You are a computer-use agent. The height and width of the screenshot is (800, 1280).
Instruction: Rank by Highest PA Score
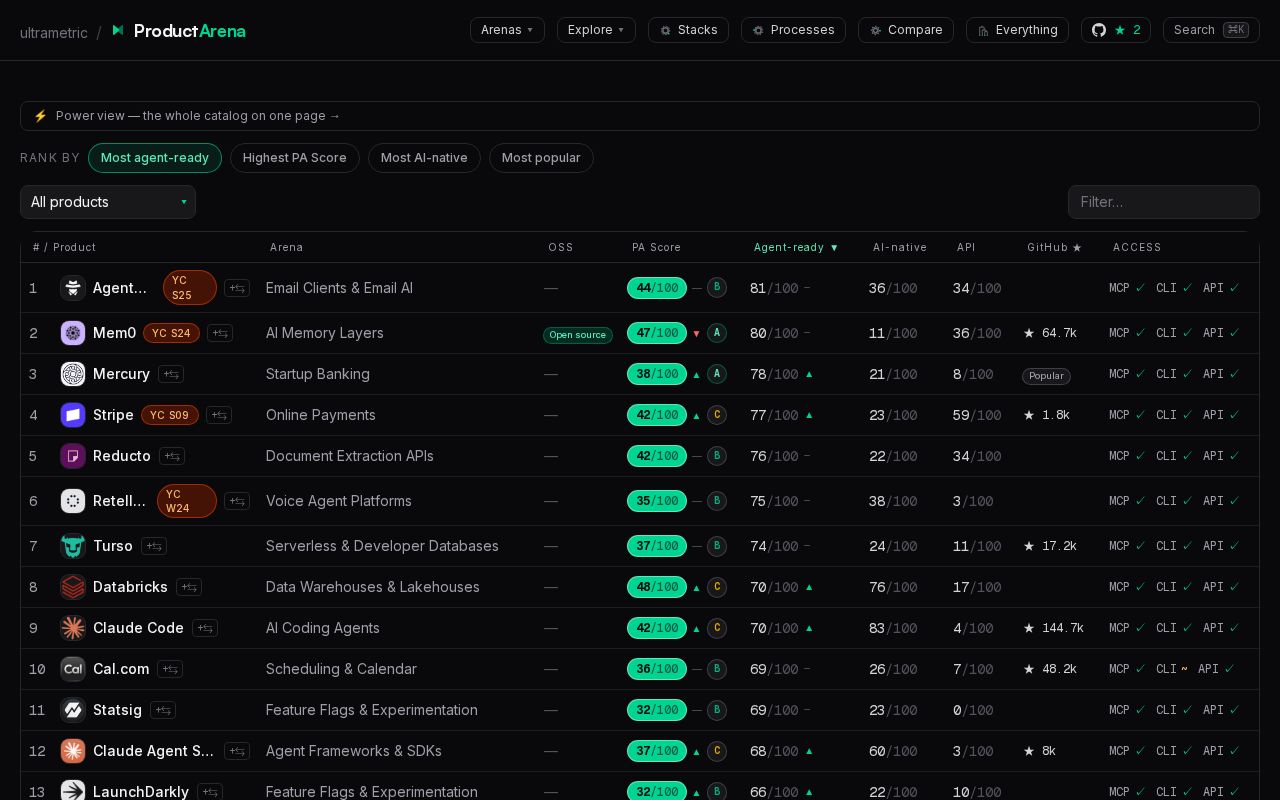tap(295, 158)
